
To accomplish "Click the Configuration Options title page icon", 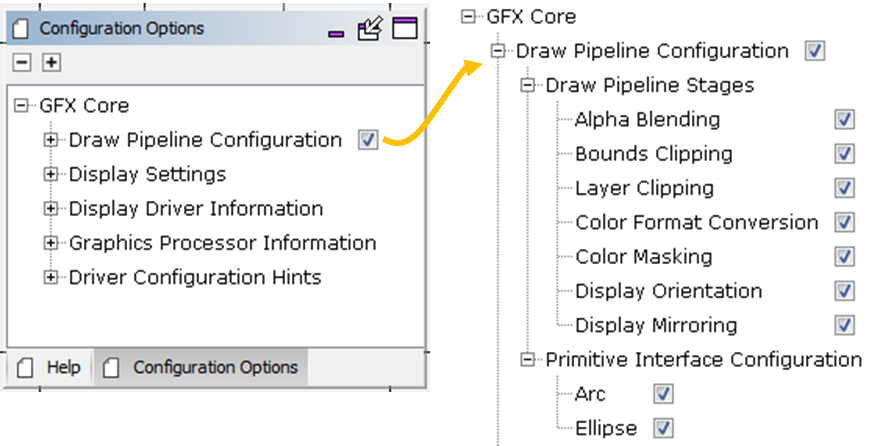I will point(20,28).
